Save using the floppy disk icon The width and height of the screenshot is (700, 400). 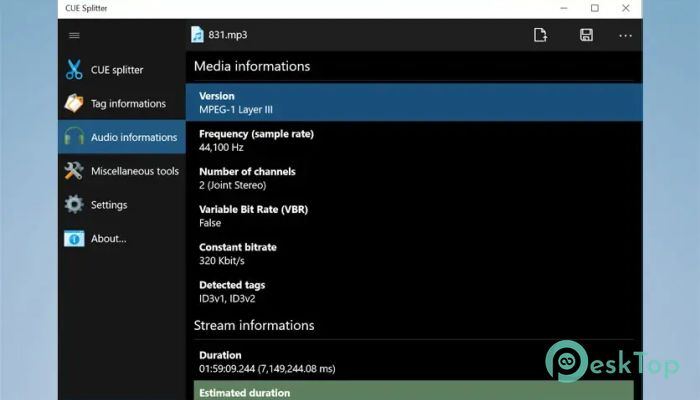[586, 35]
